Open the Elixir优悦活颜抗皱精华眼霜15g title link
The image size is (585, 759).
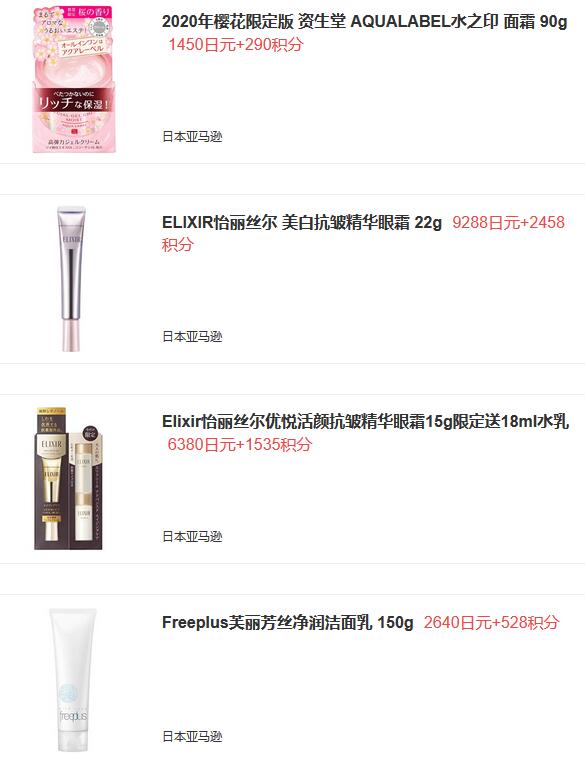pyautogui.click(x=365, y=422)
